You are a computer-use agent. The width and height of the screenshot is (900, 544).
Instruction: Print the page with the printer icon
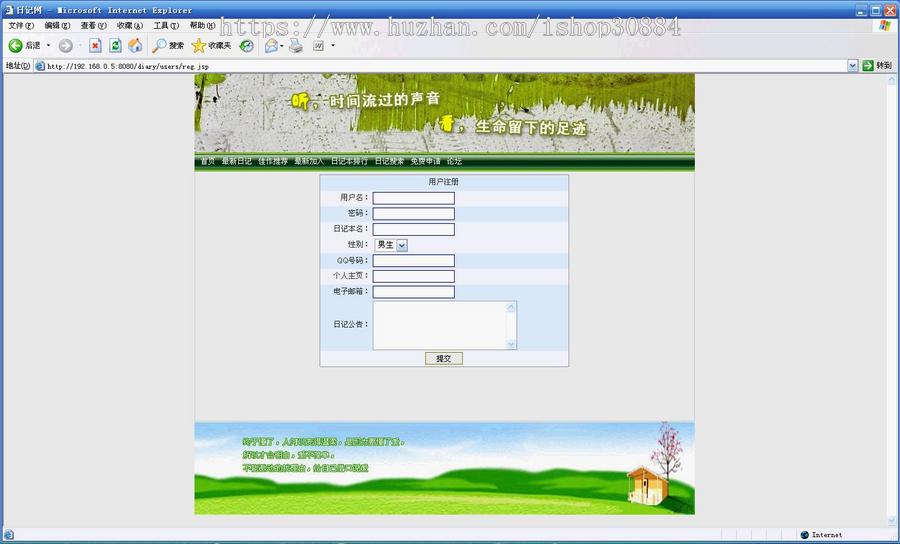[296, 46]
